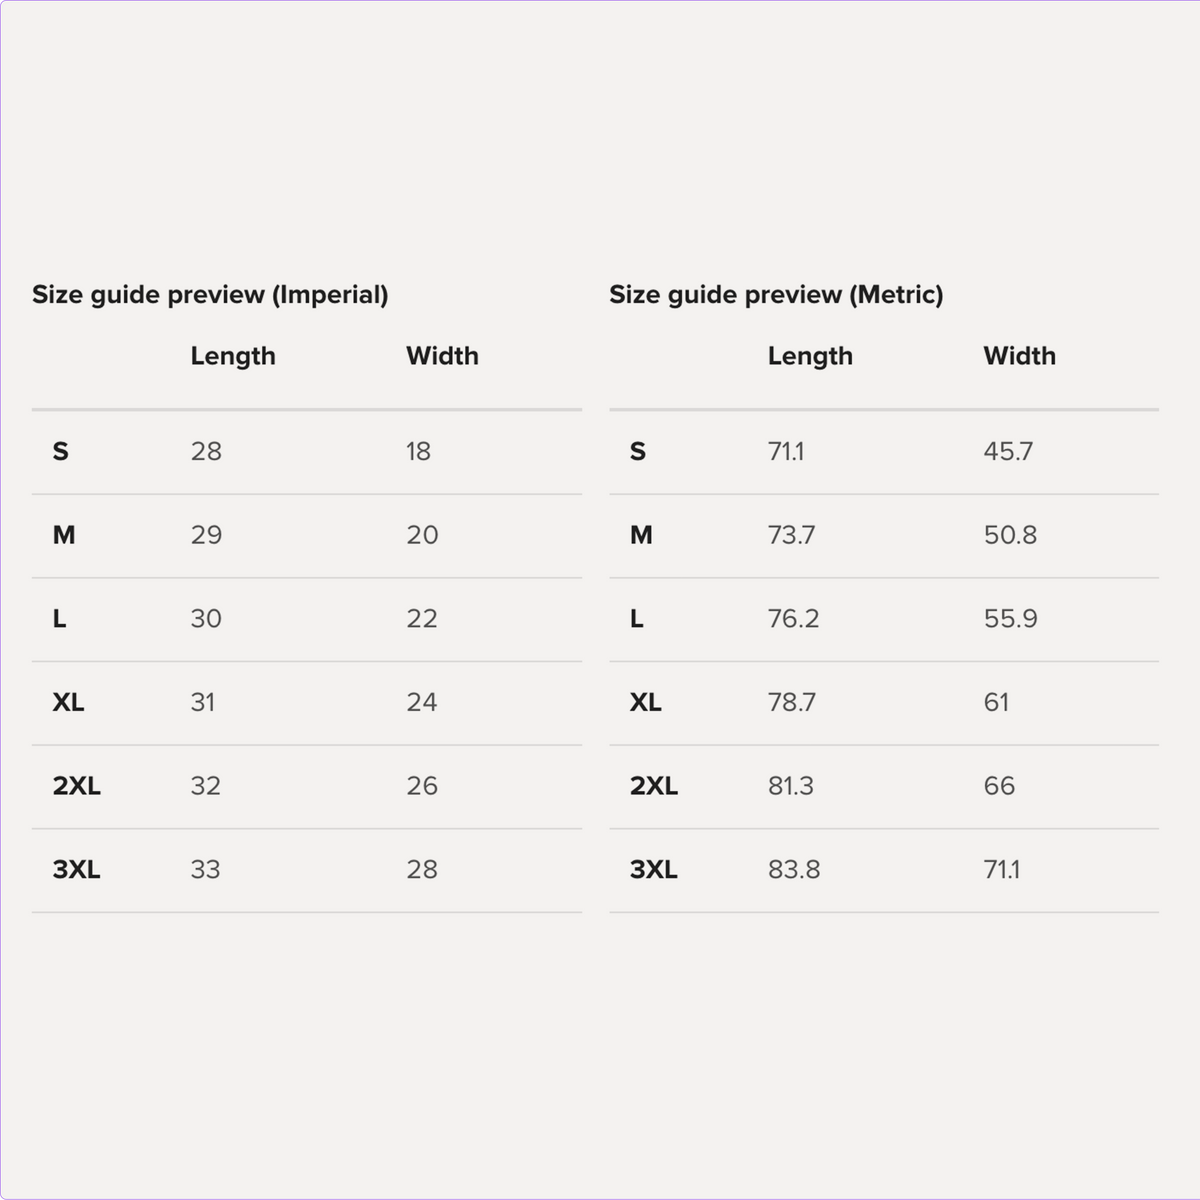Click 2XL row label in Imperial table
Image resolution: width=1200 pixels, height=1200 pixels.
tap(77, 786)
